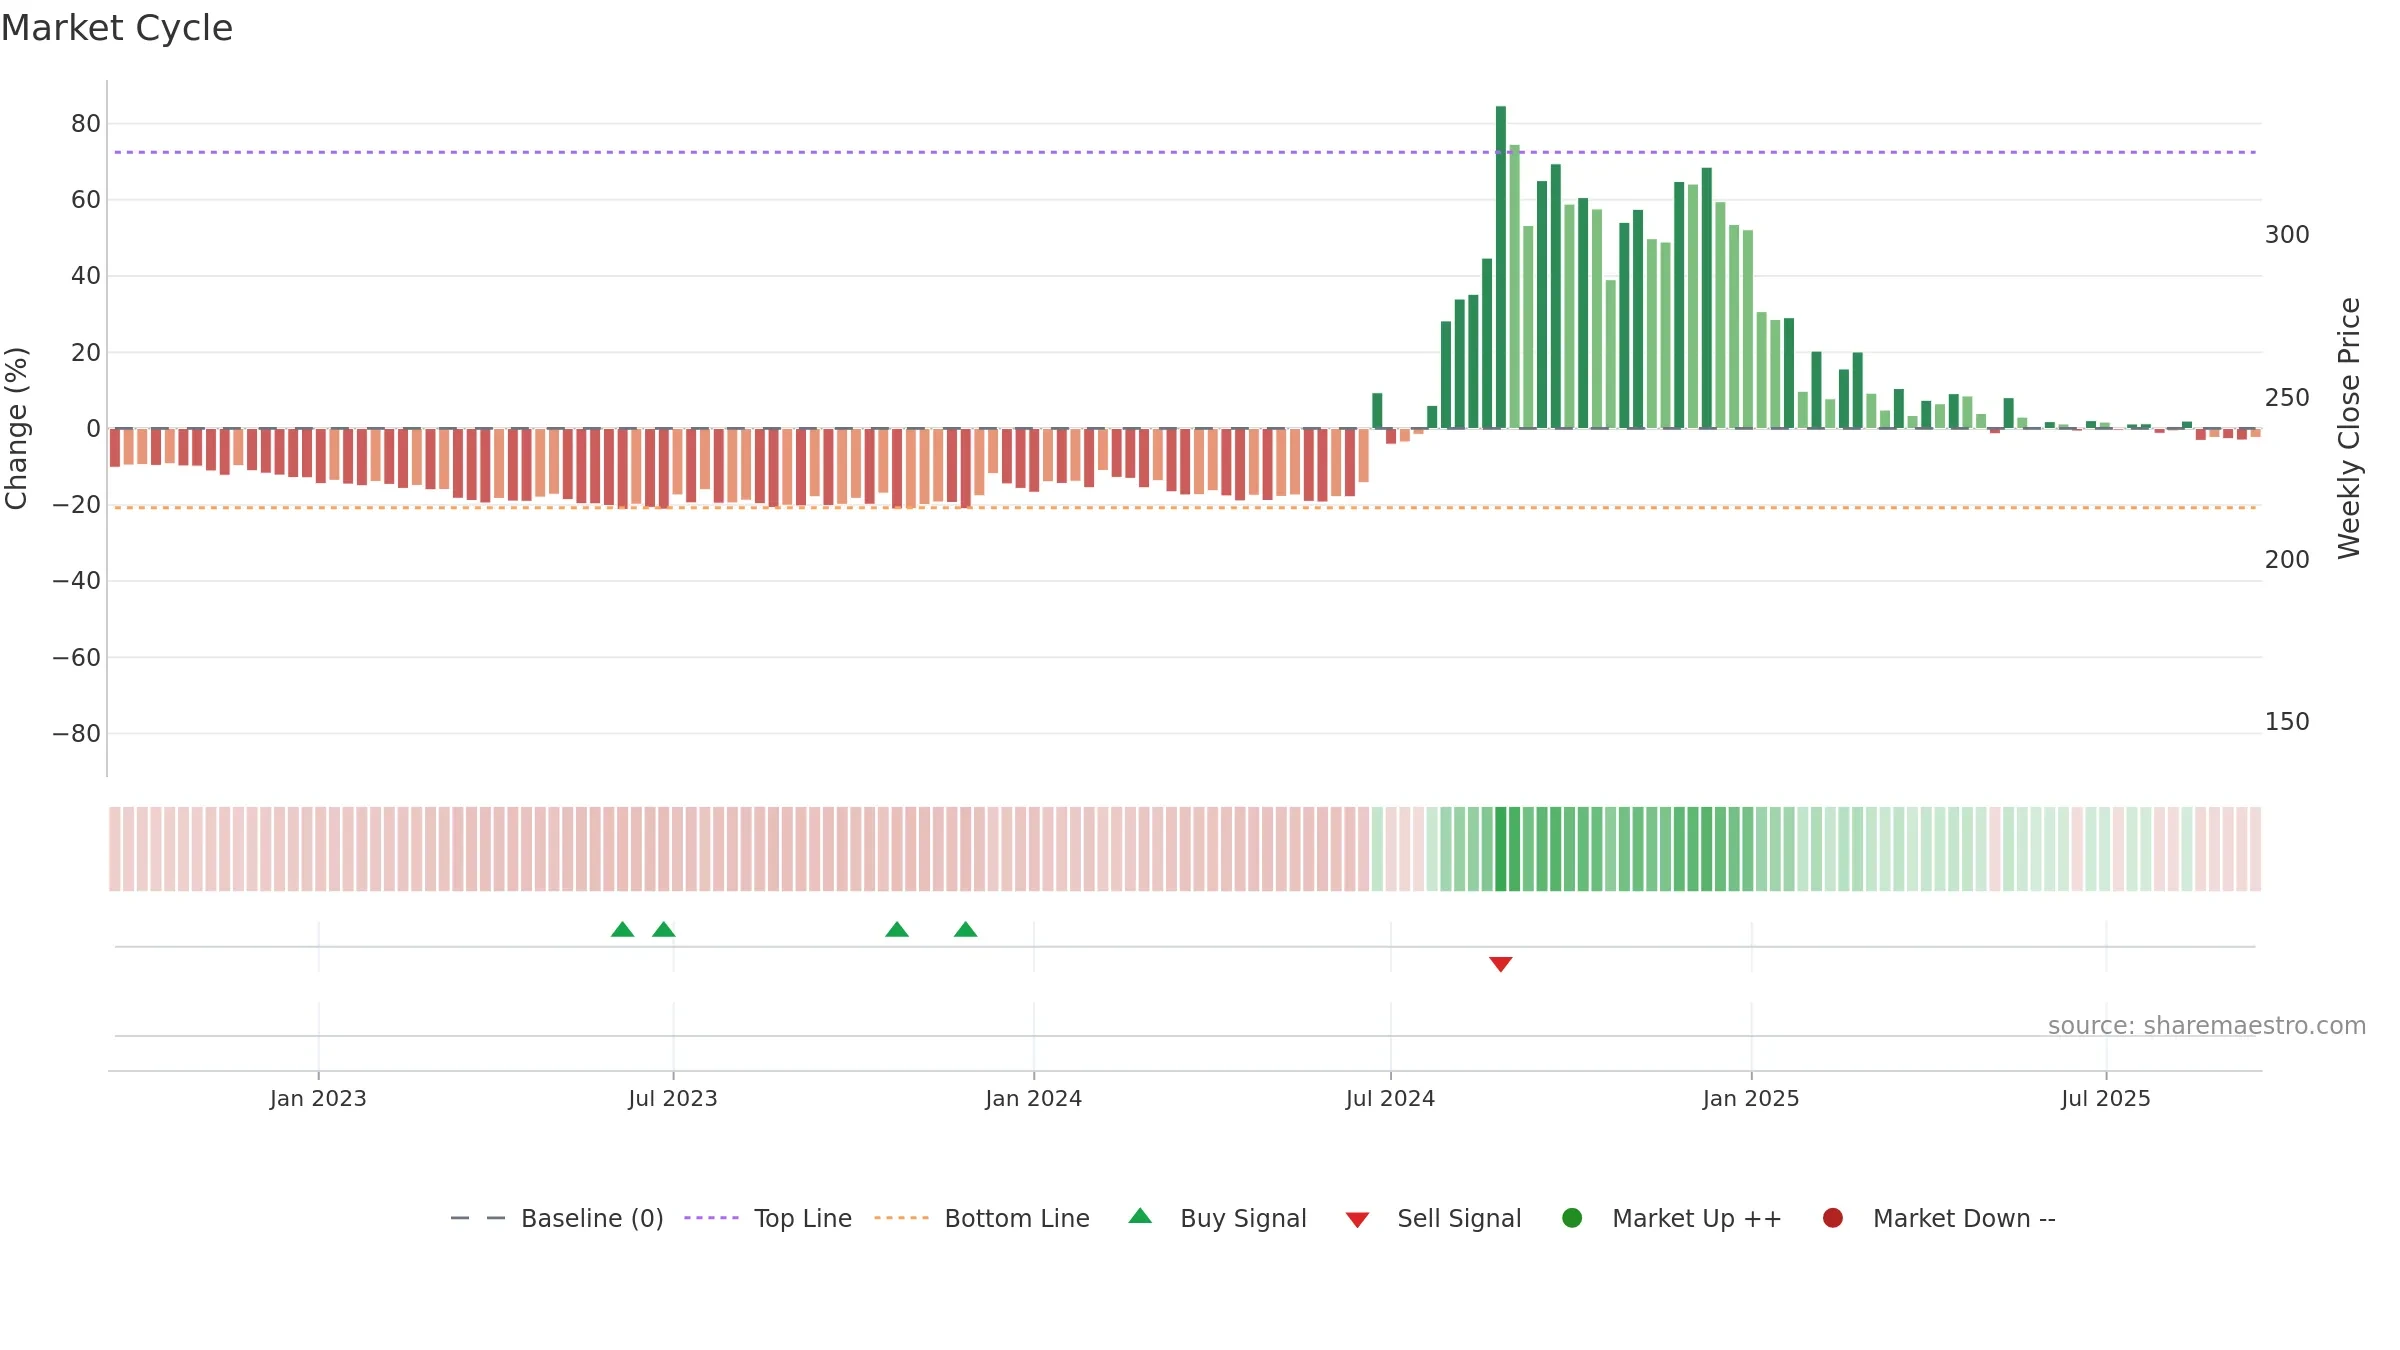Click the tallest green bar, above 80 percent
Image resolution: width=2400 pixels, height=1350 pixels.
pos(1501,267)
